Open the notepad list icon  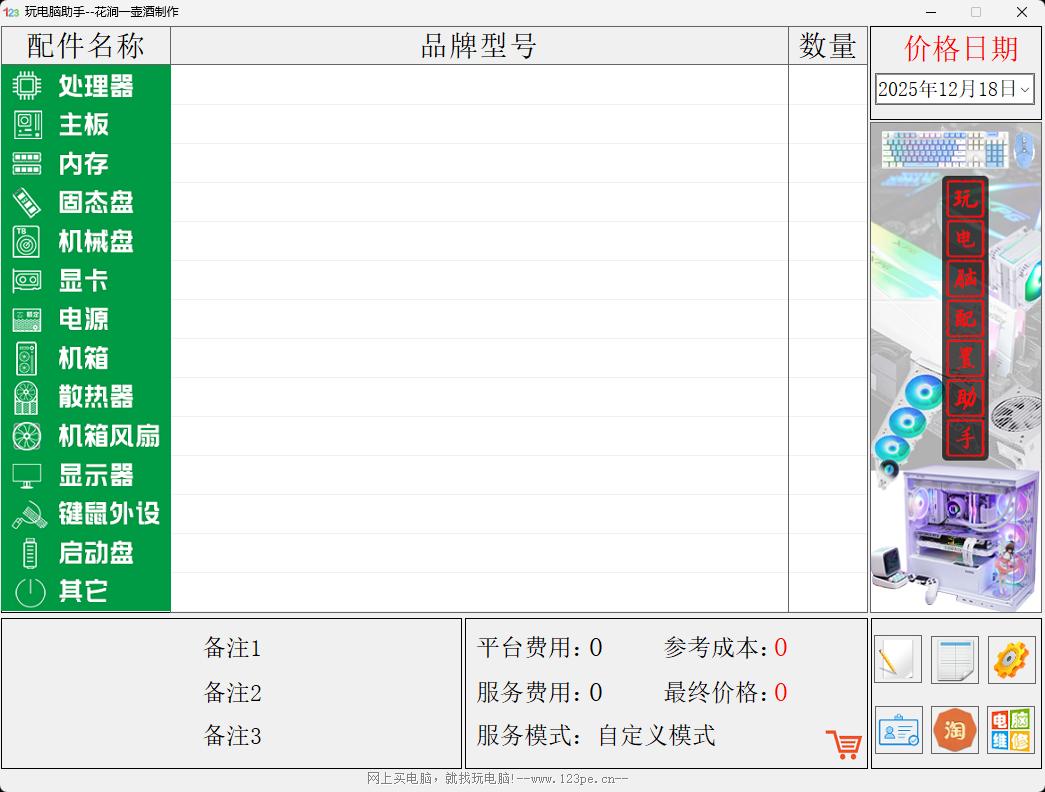click(x=953, y=660)
